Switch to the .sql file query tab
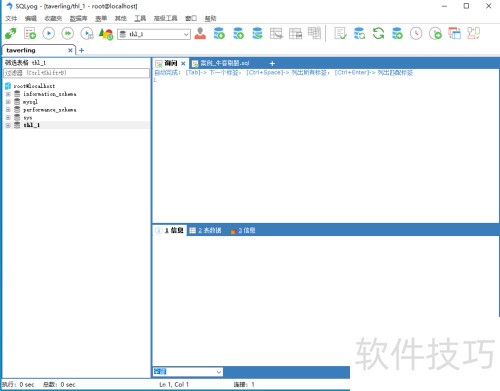The width and height of the screenshot is (500, 391). tap(225, 63)
